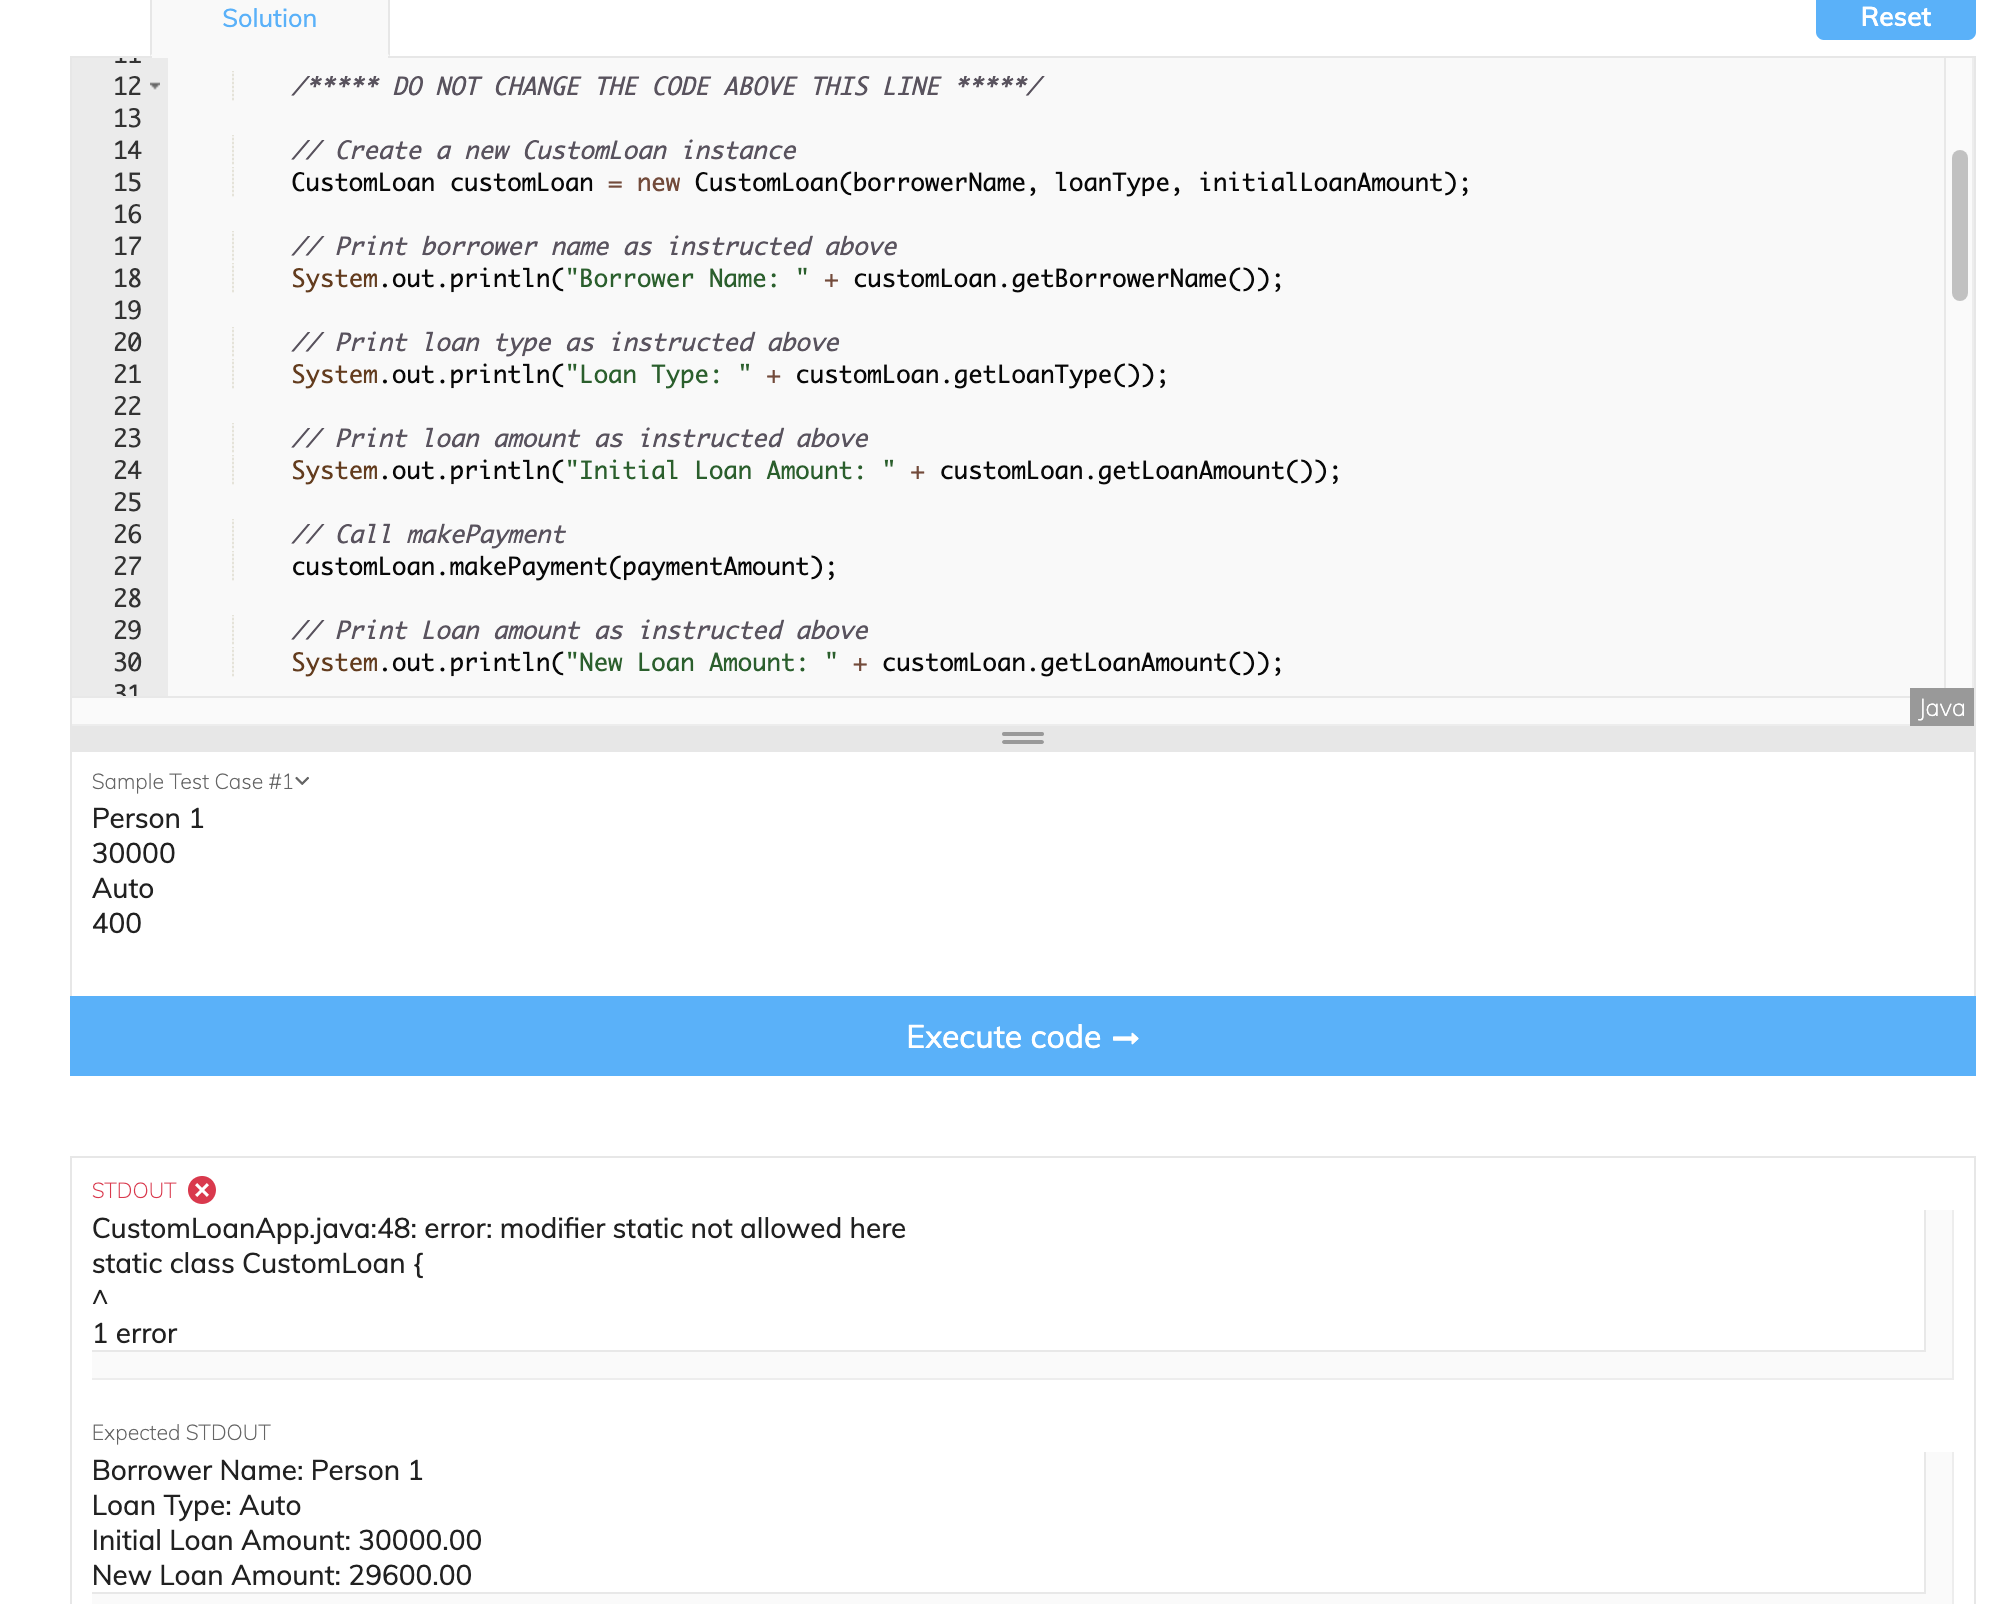The image size is (1990, 1604).
Task: Click the panel divider handle icon
Action: click(1022, 738)
